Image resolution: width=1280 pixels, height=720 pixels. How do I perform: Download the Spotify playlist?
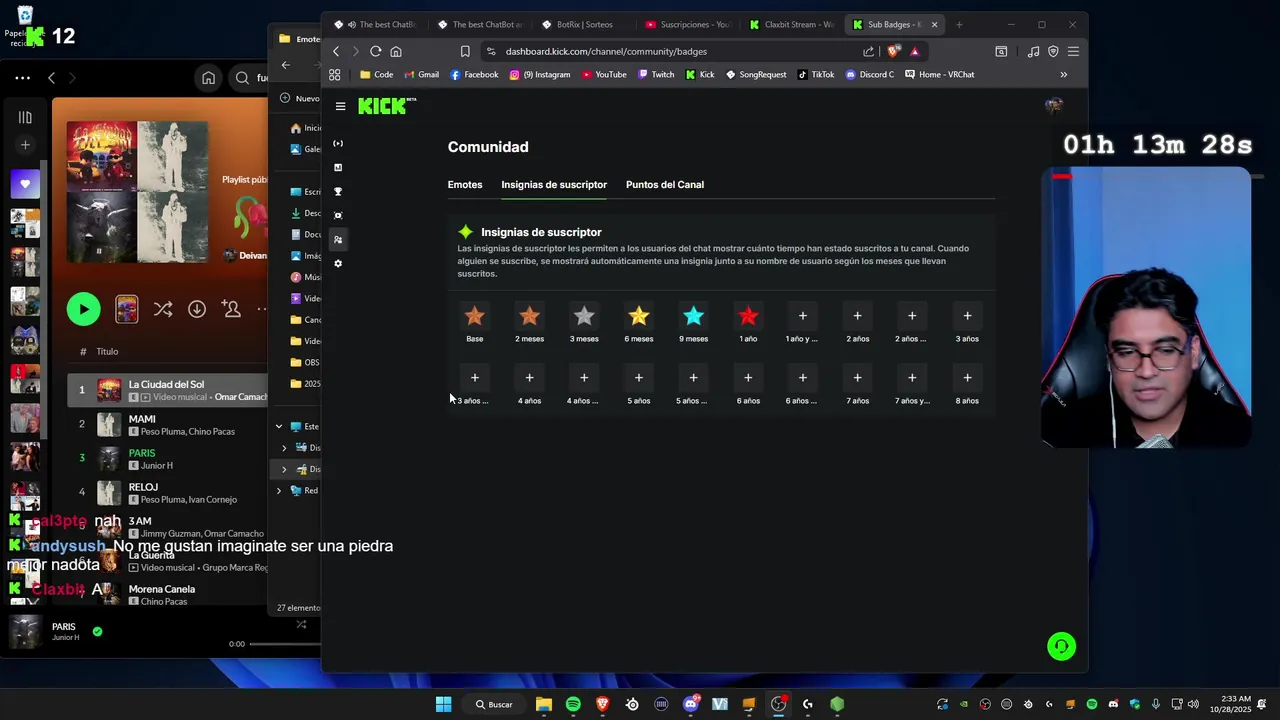[197, 309]
